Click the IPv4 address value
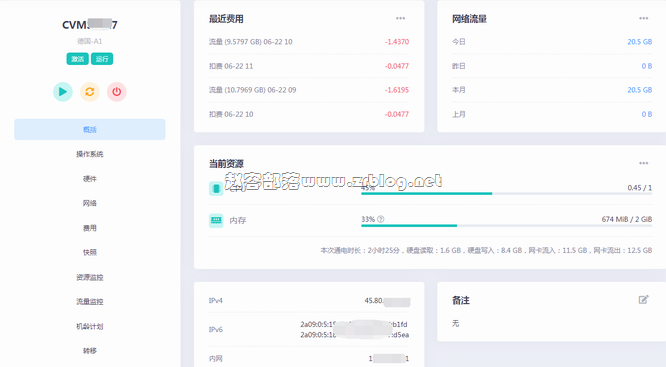The height and width of the screenshot is (367, 666). pyautogui.click(x=387, y=301)
